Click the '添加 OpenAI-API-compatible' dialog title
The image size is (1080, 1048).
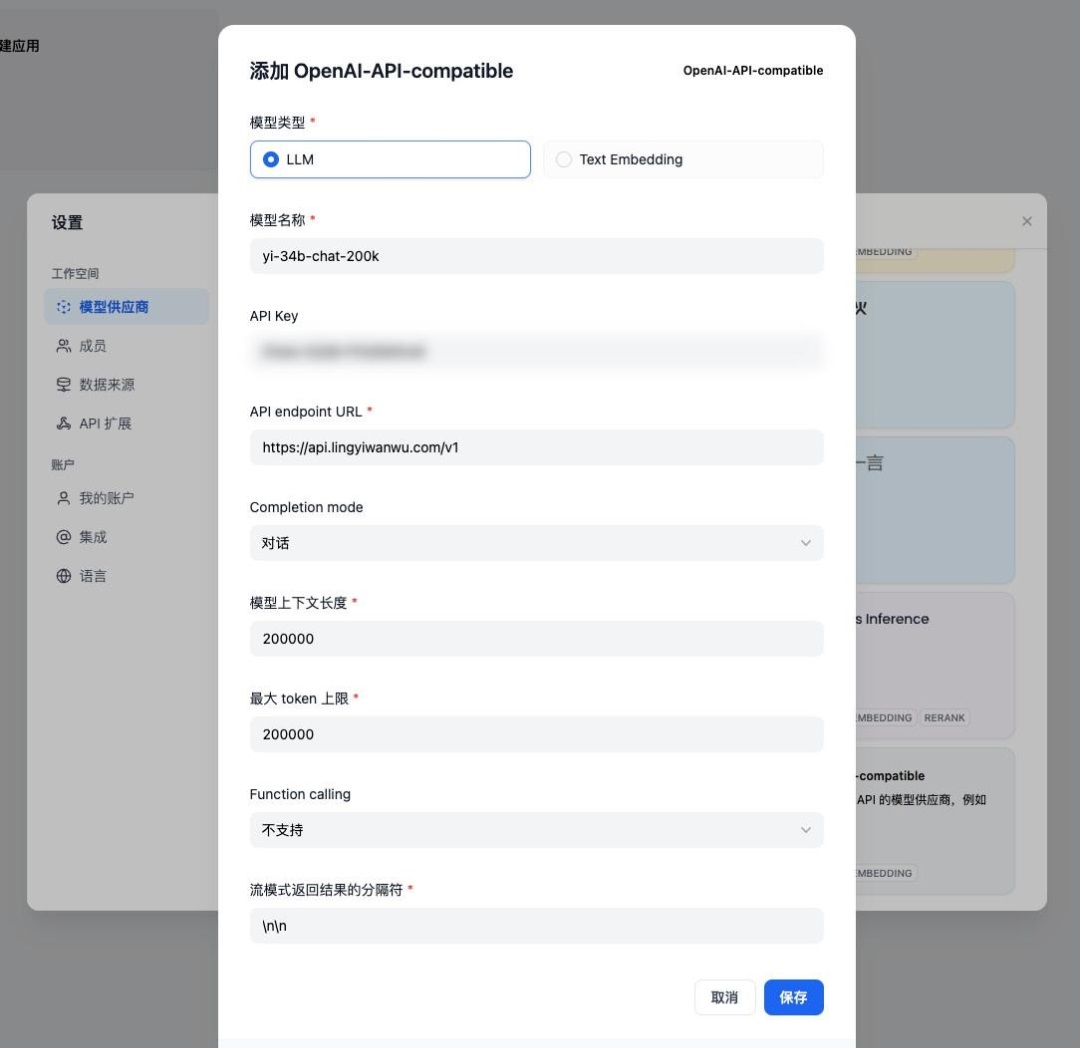click(381, 71)
